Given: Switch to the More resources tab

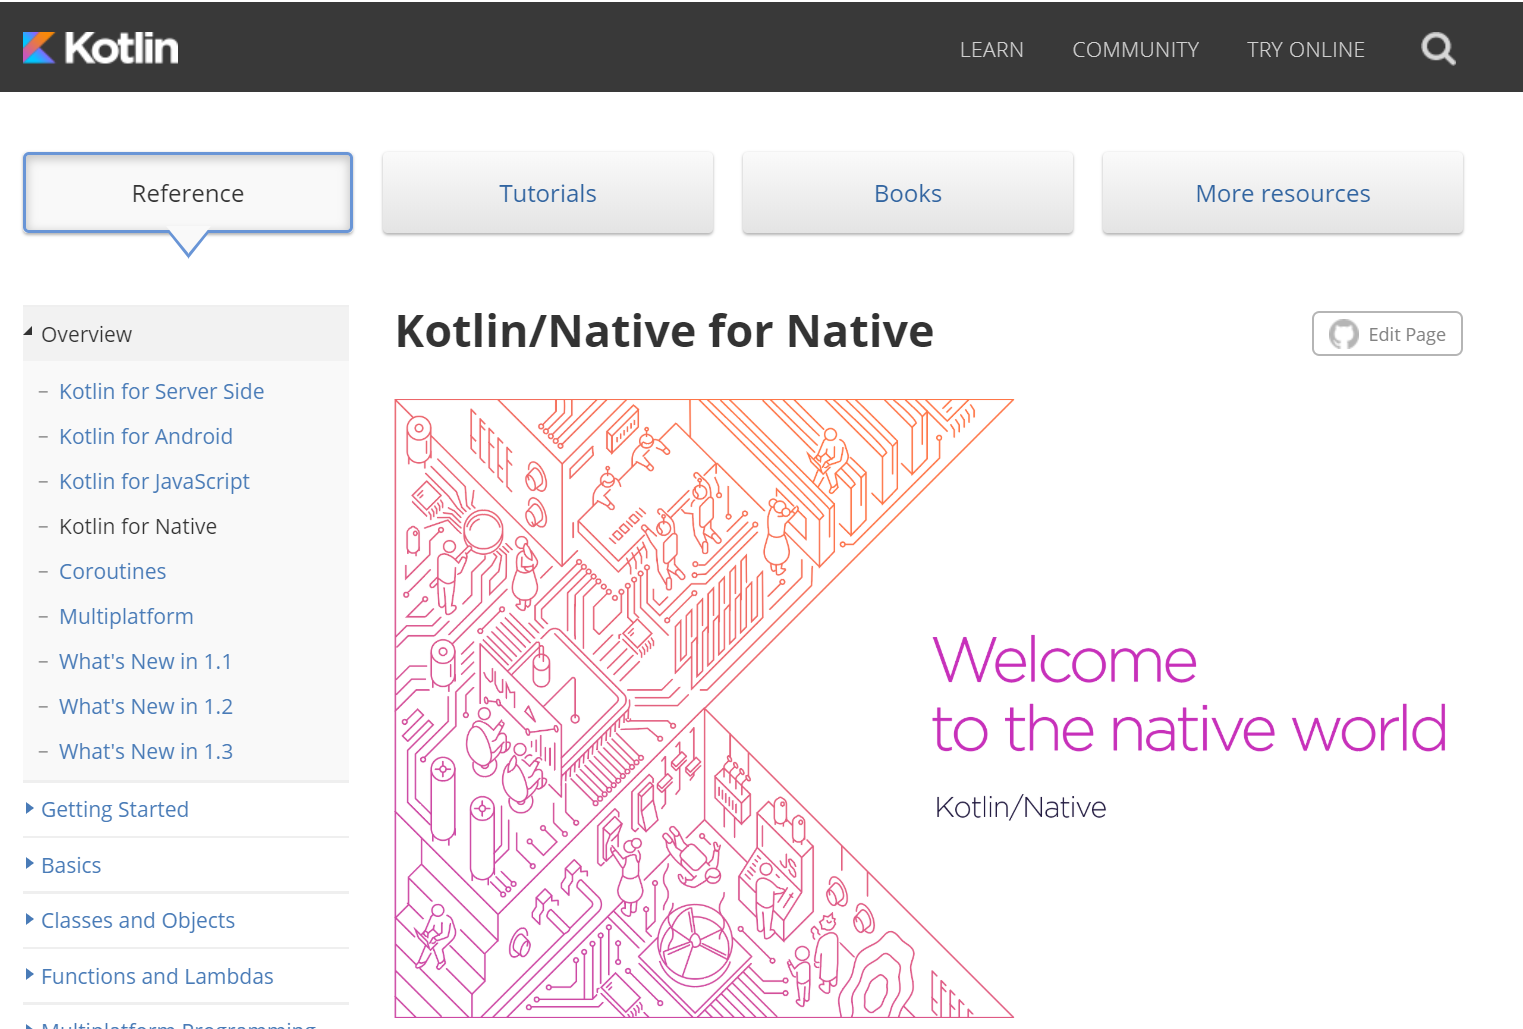Looking at the screenshot, I should tap(1283, 193).
